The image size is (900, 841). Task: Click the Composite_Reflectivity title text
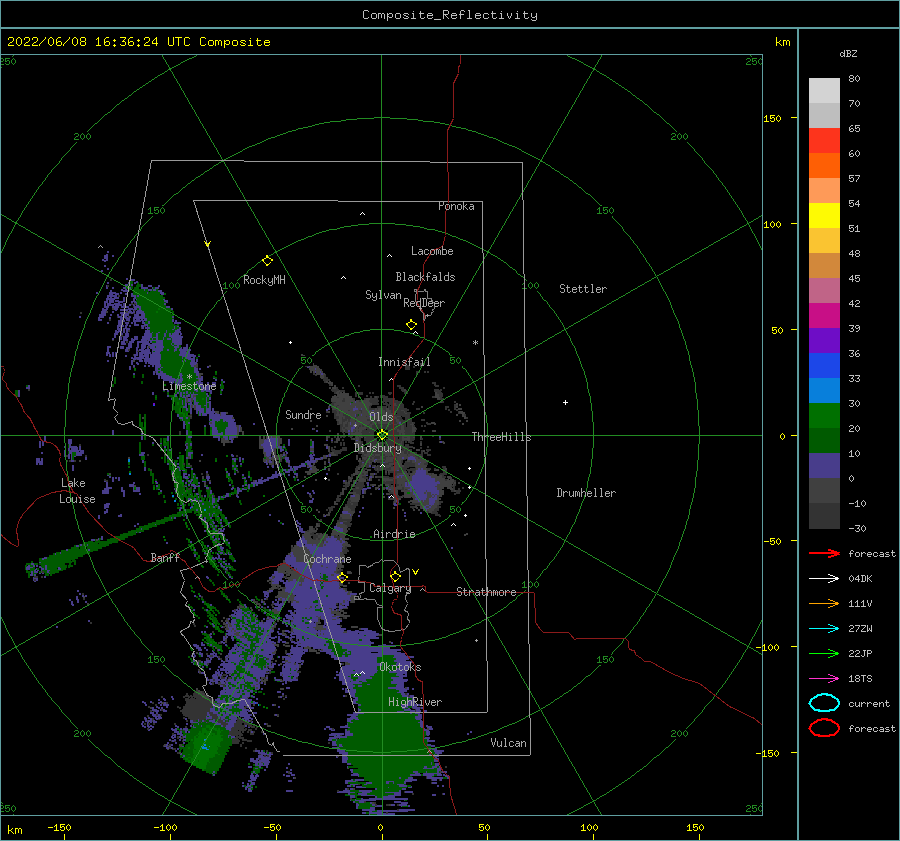coord(450,15)
